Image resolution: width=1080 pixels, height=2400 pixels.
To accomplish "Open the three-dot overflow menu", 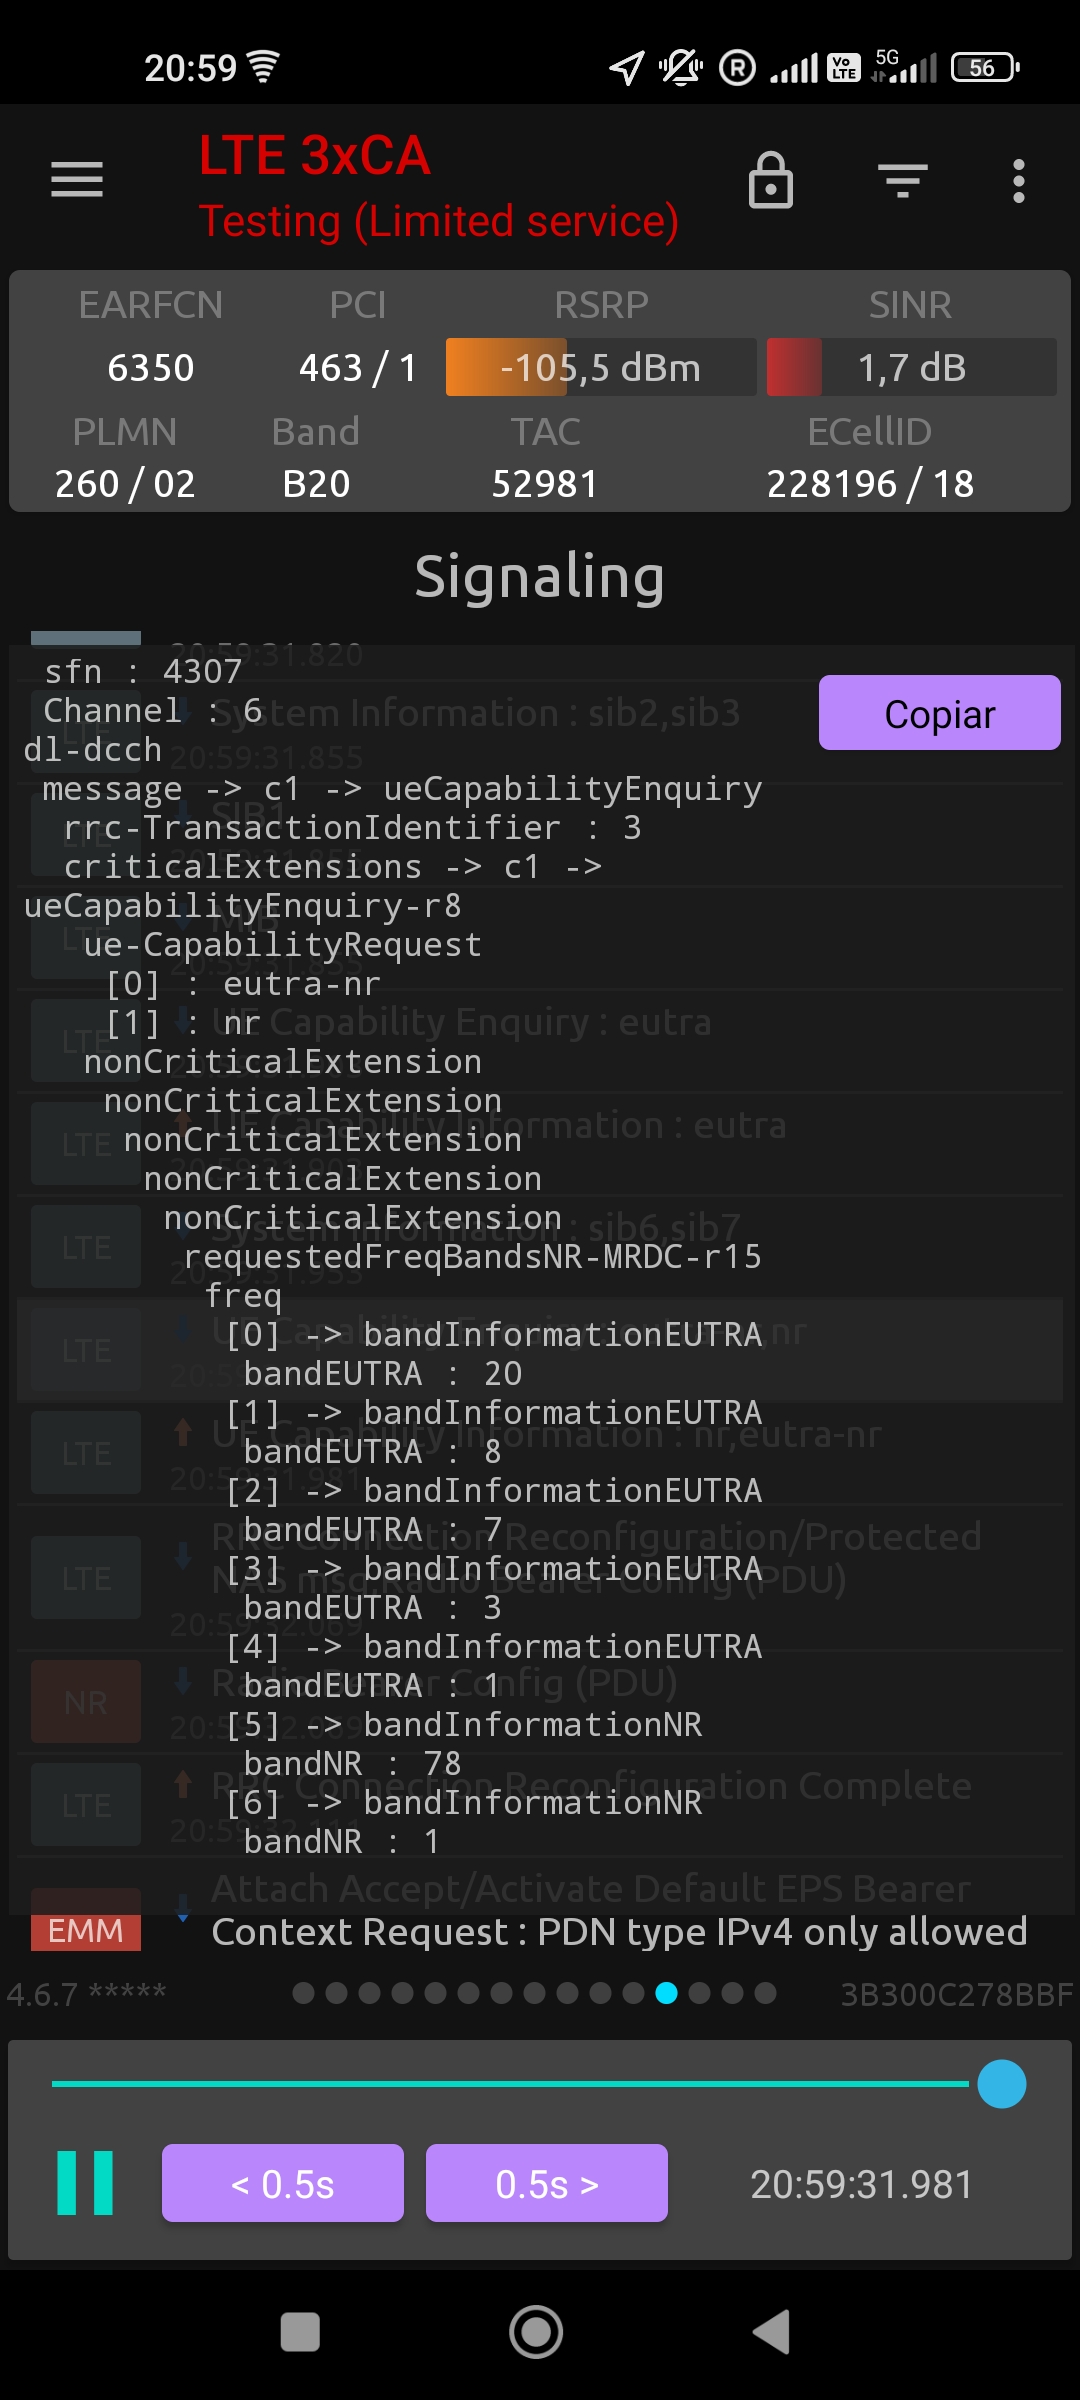I will tap(1018, 181).
